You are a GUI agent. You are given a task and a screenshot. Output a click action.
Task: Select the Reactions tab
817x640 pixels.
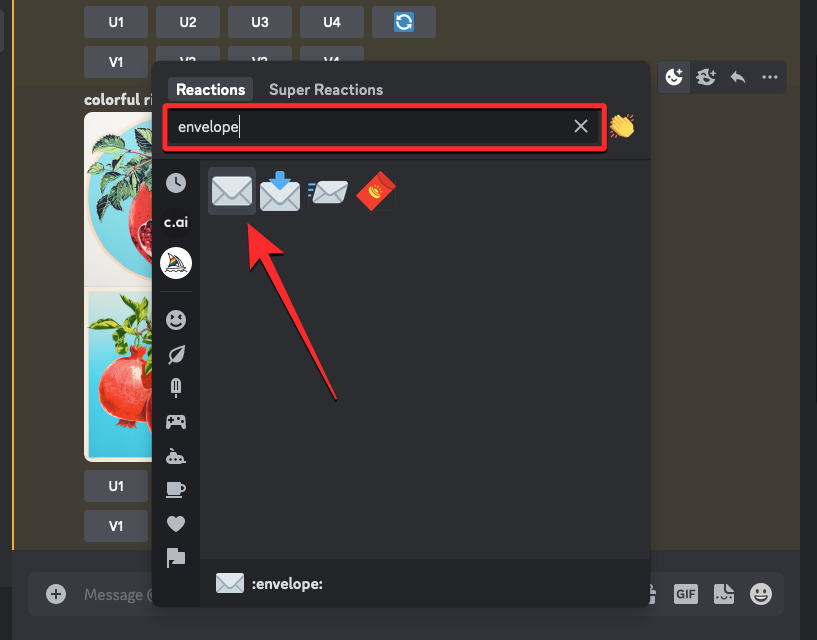(x=211, y=90)
